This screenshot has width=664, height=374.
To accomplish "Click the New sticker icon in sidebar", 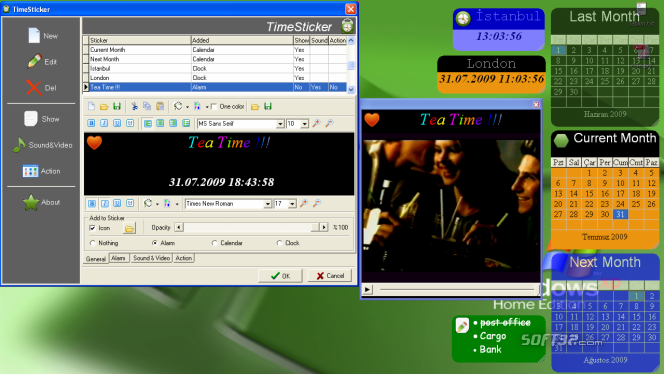I will [34, 36].
